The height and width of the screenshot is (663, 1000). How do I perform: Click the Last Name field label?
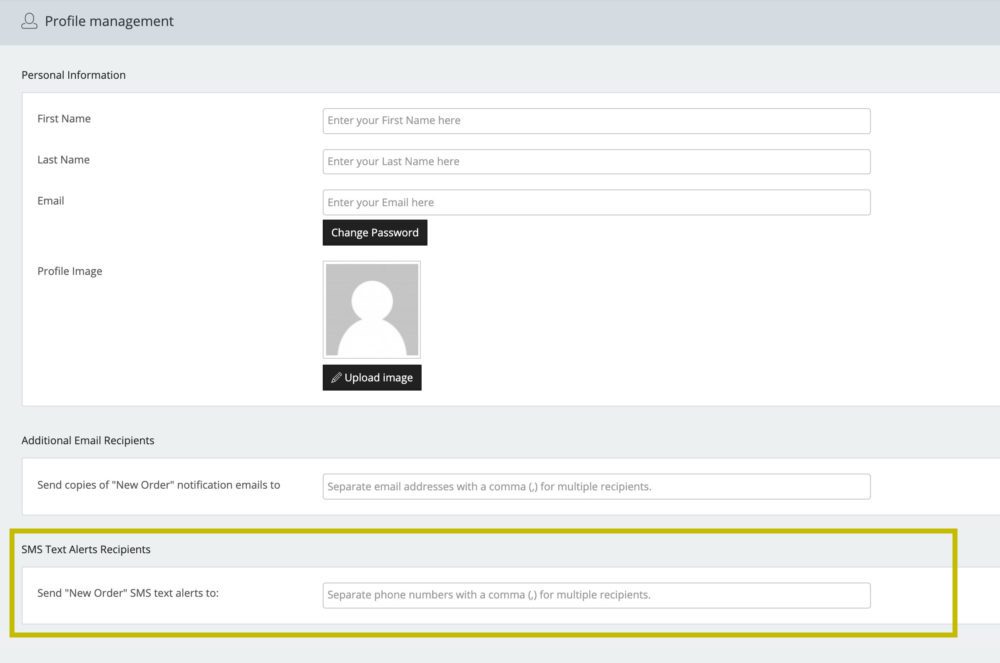[63, 160]
